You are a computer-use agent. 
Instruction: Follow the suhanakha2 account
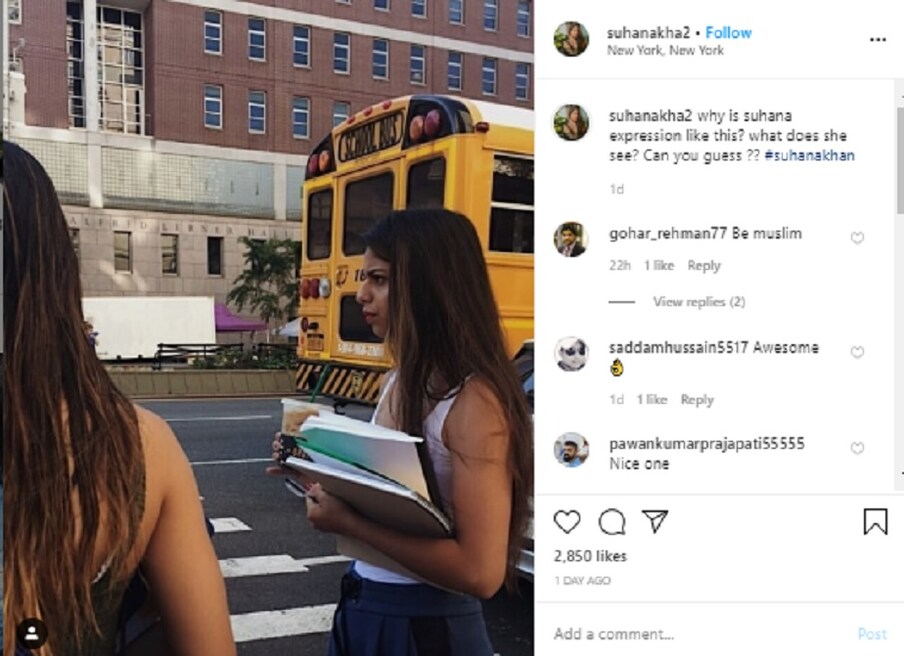(x=728, y=33)
